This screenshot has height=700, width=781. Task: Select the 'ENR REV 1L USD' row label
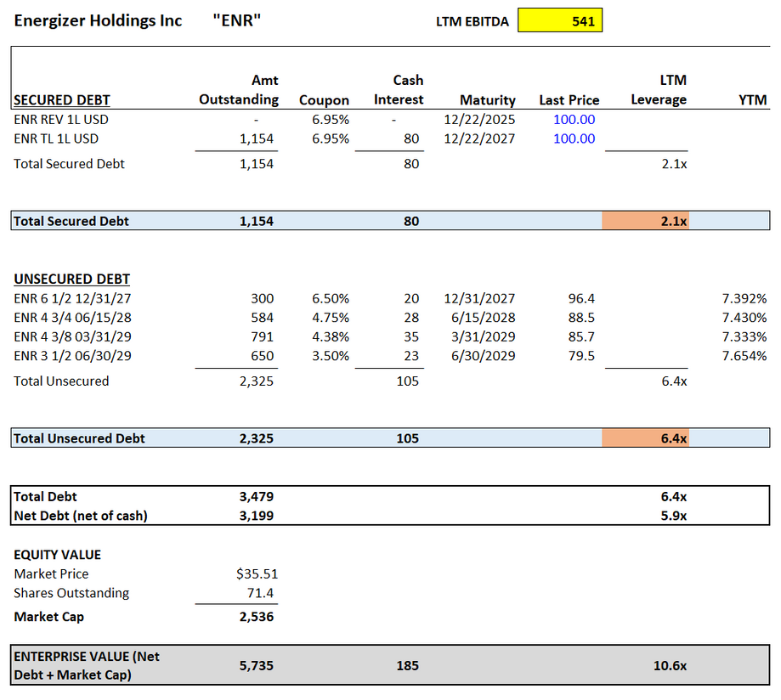click(x=61, y=120)
